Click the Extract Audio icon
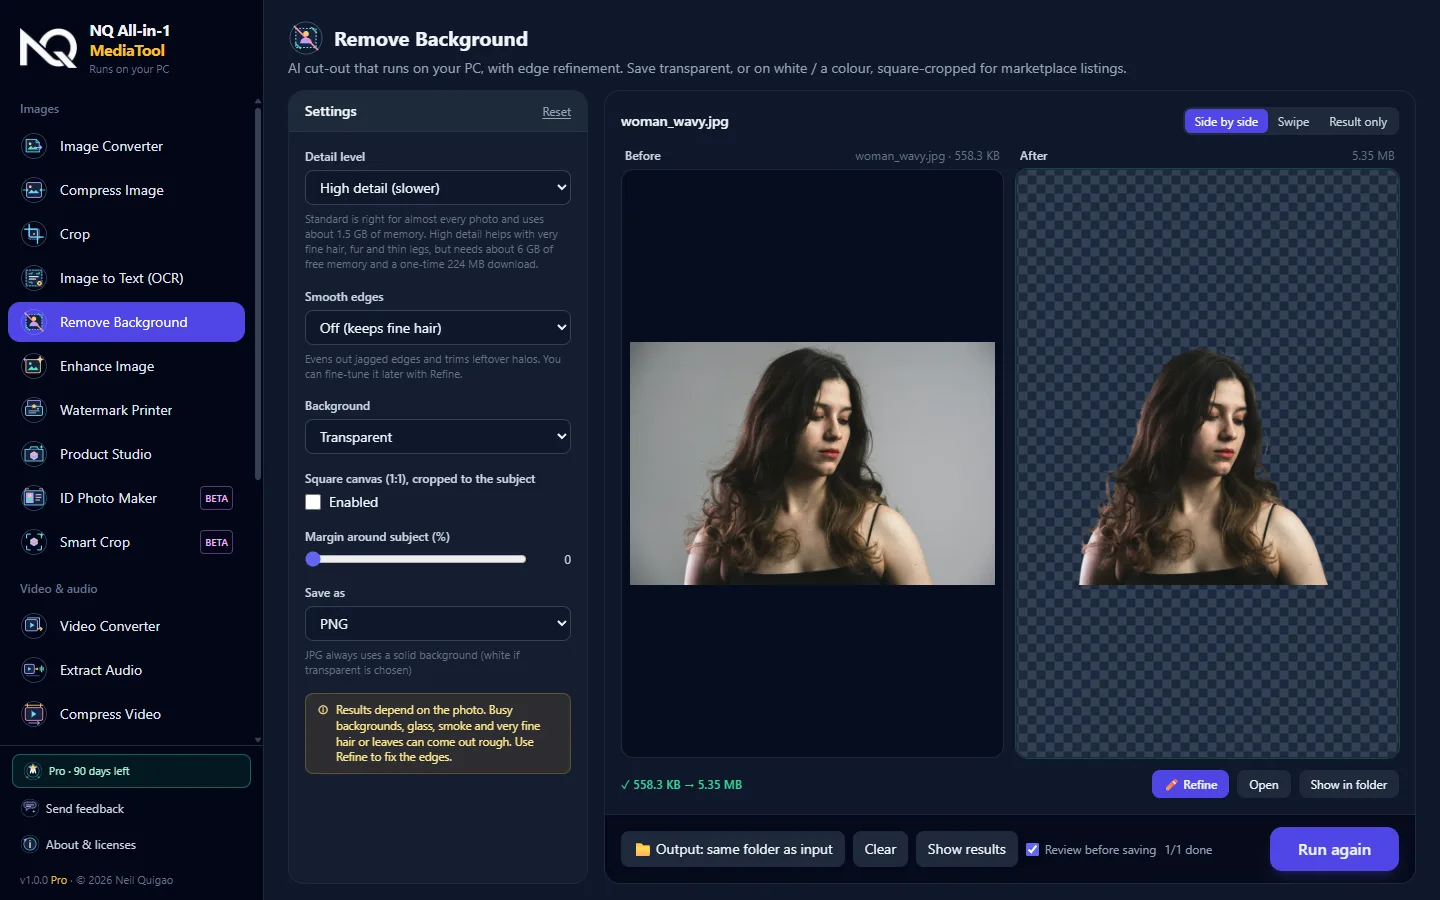This screenshot has width=1440, height=900. pos(34,670)
